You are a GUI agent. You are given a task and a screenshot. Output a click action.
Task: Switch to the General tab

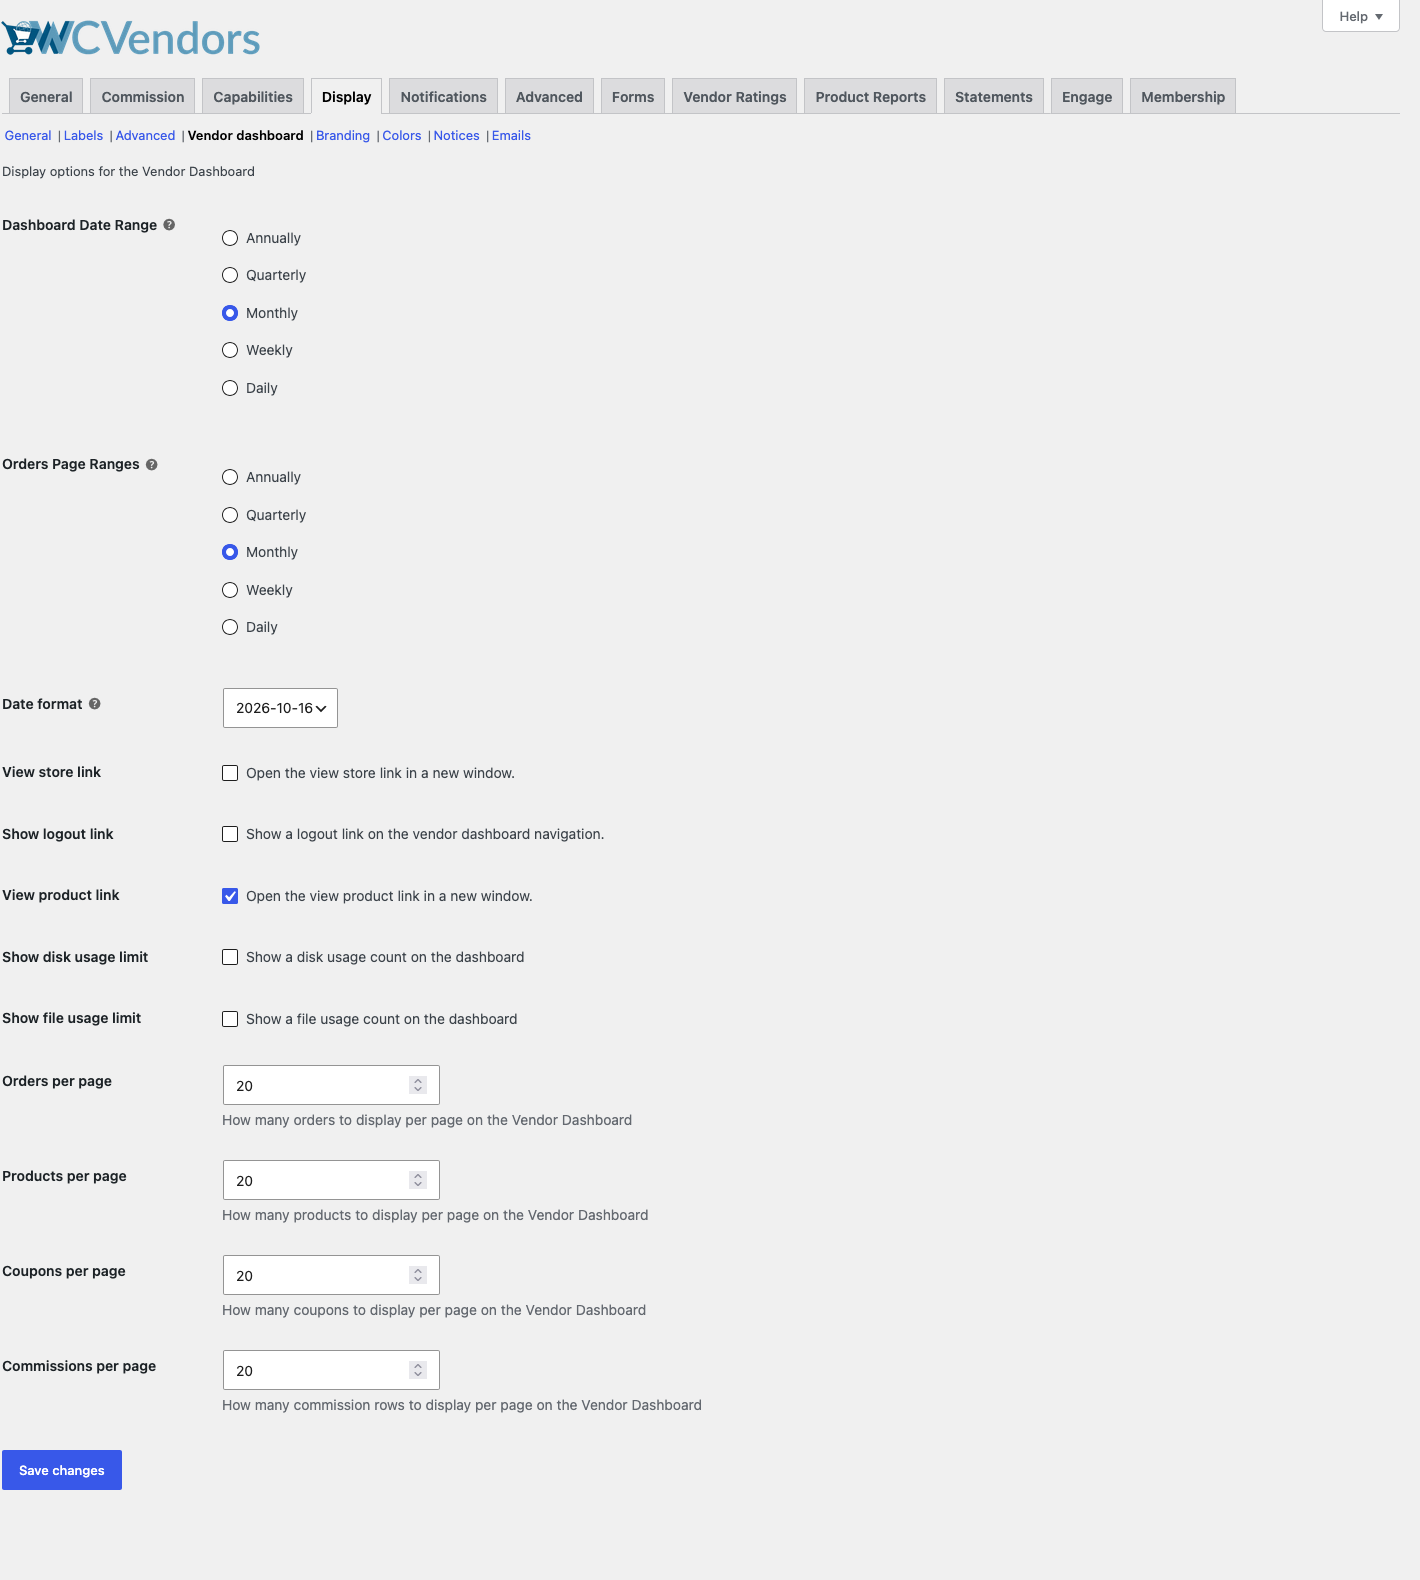(46, 97)
